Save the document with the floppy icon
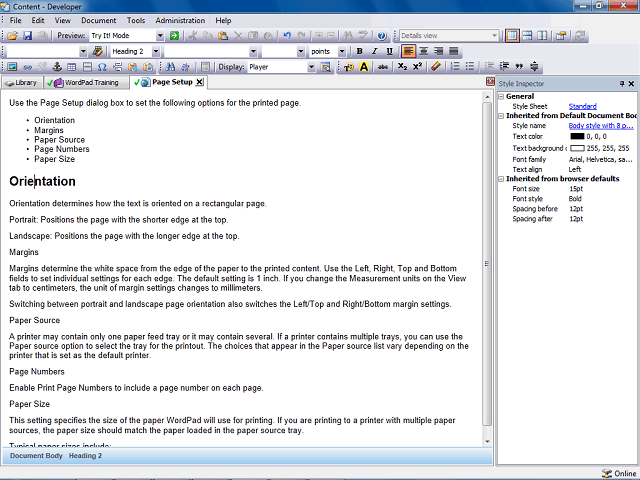This screenshot has height=480, width=640. point(27,36)
